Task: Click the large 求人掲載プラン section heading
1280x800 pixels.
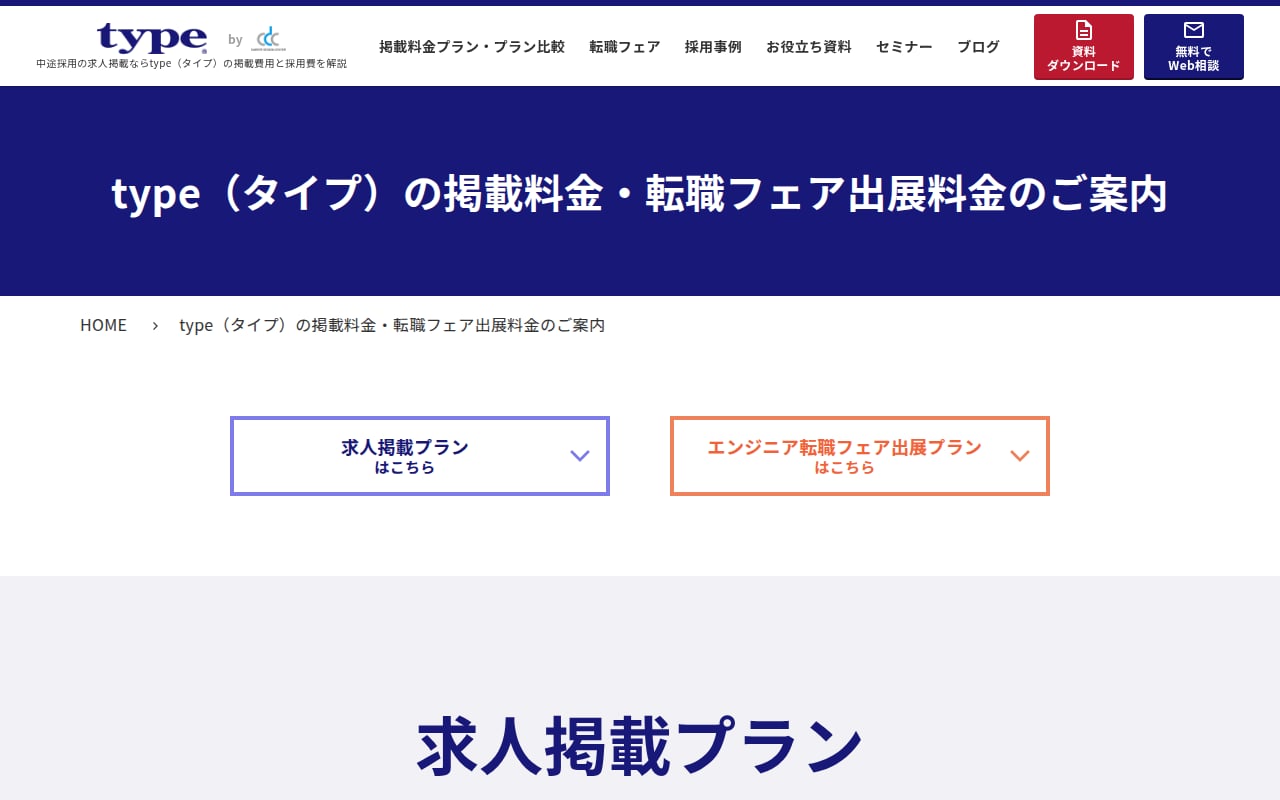Action: 640,747
